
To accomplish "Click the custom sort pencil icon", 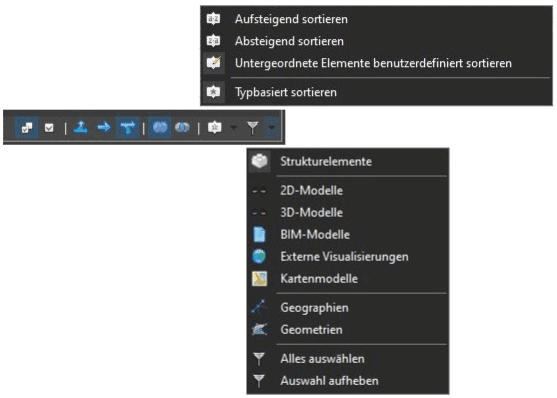I will click(x=214, y=63).
